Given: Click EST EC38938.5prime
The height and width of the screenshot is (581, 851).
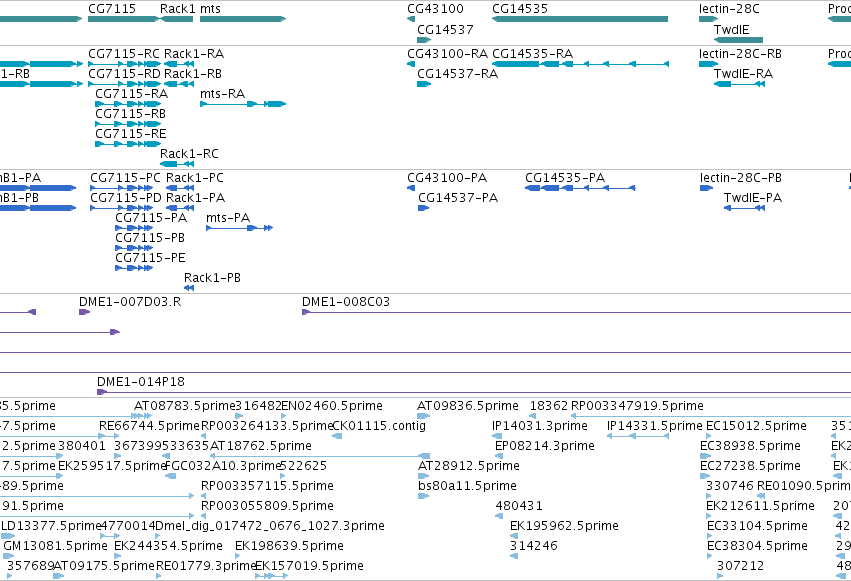Looking at the screenshot, I should (x=750, y=446).
